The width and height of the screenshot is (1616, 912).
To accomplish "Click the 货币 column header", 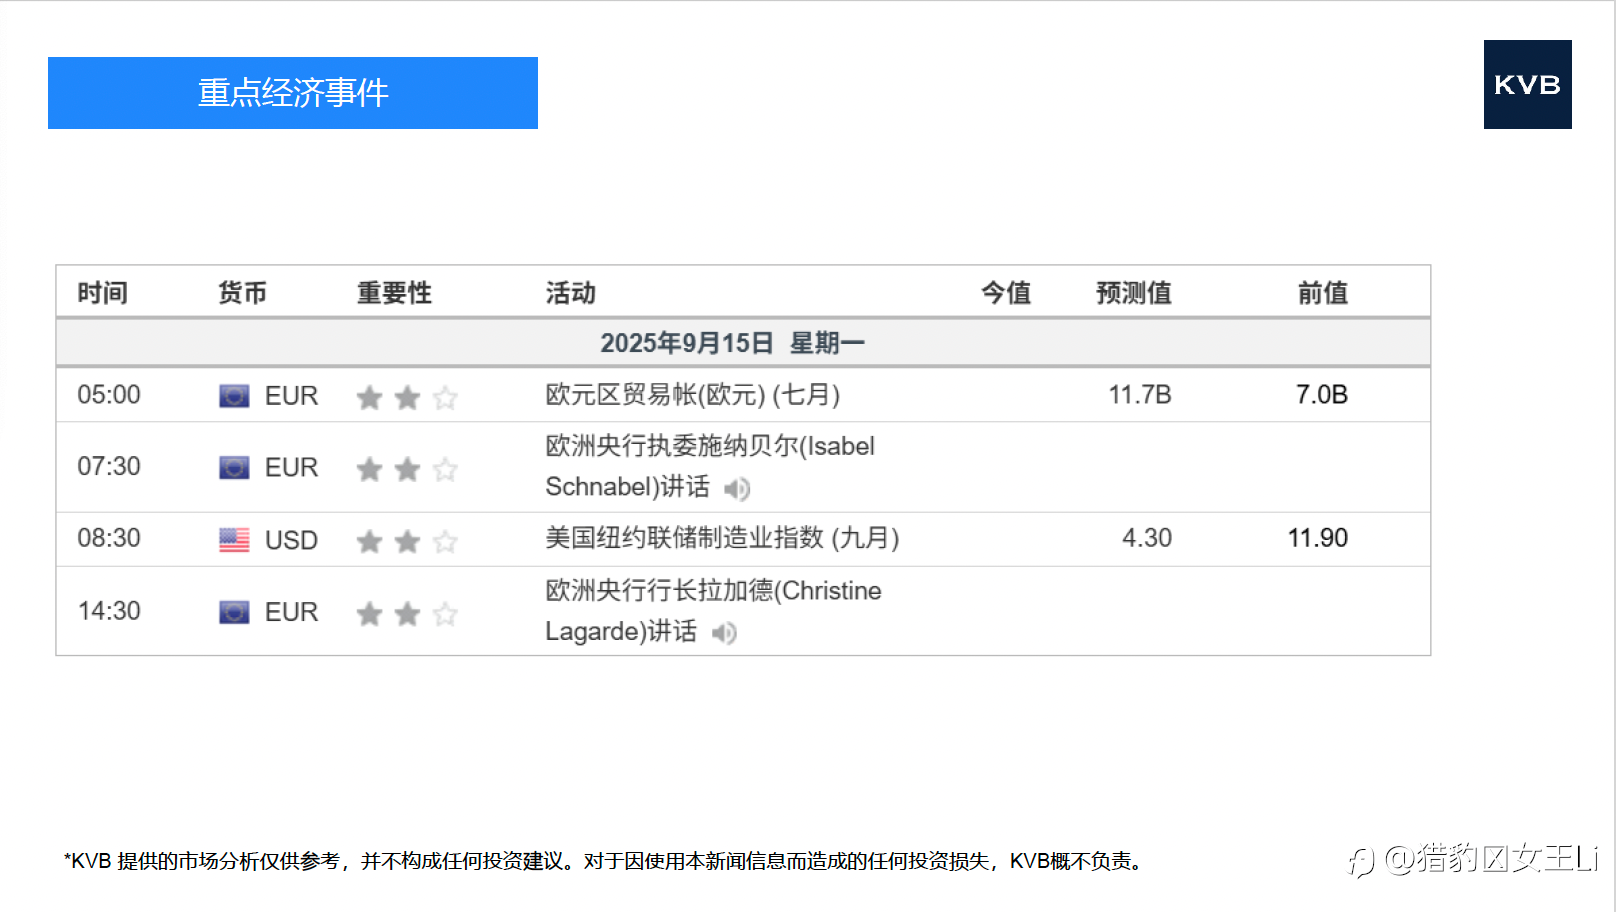I will click(243, 293).
